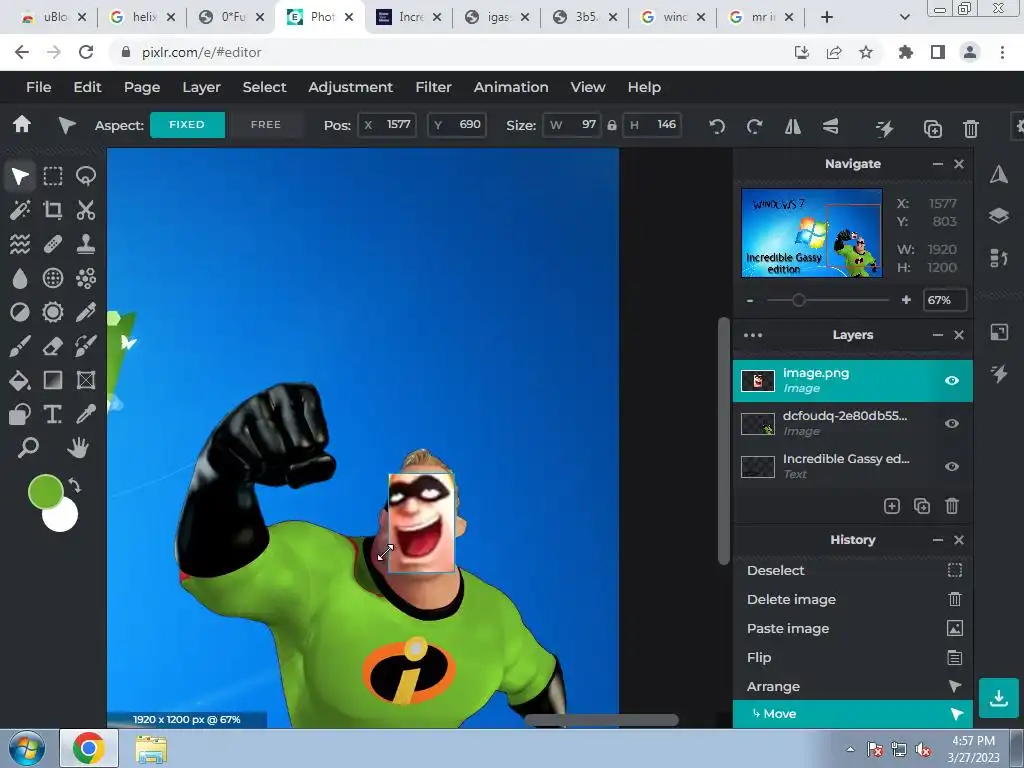1024x768 pixels.
Task: Duplicate layer icon in options bar
Action: (x=933, y=128)
